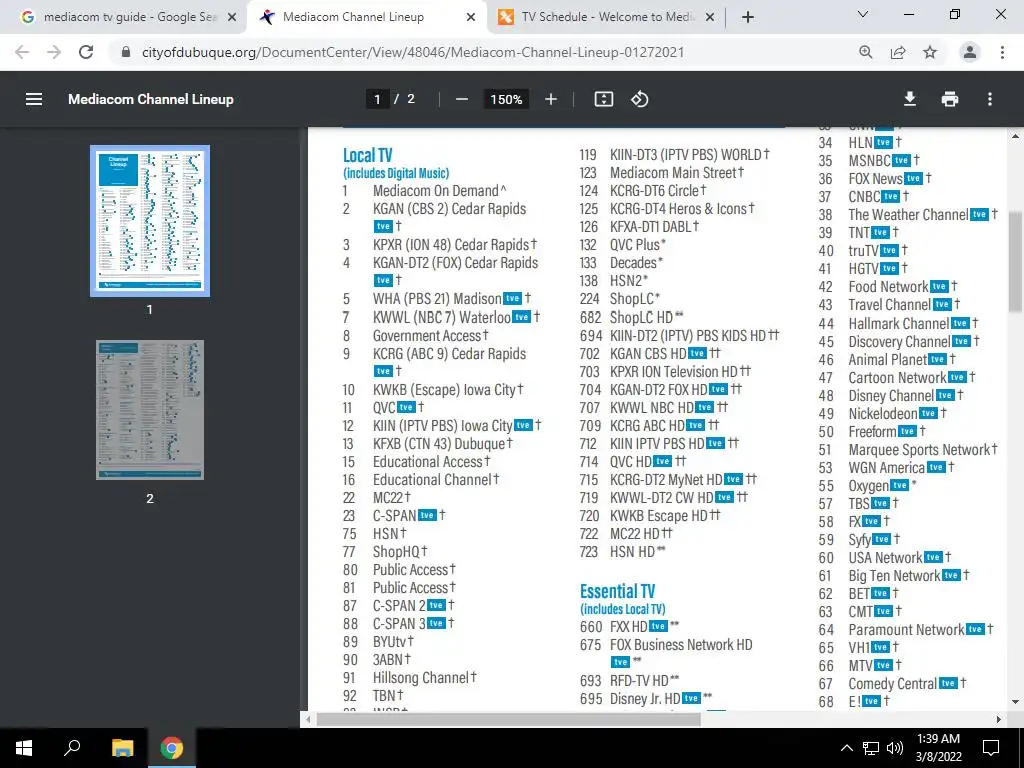View site information lock icon
Image resolution: width=1024 pixels, height=768 pixels.
pyautogui.click(x=126, y=52)
